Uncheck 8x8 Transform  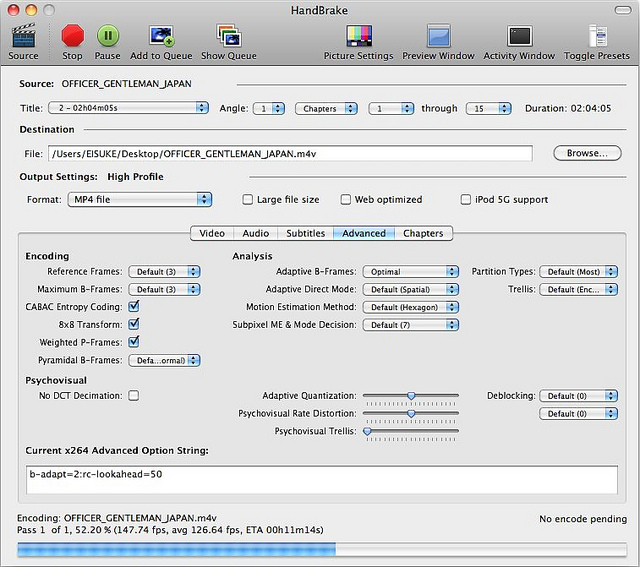pyautogui.click(x=133, y=324)
